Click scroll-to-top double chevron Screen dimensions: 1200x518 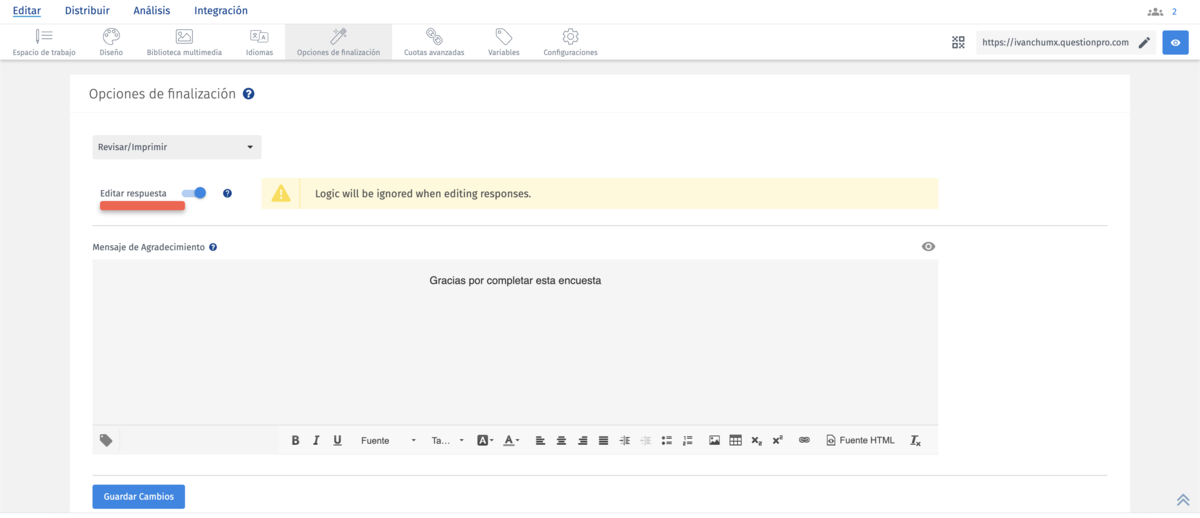1182,499
